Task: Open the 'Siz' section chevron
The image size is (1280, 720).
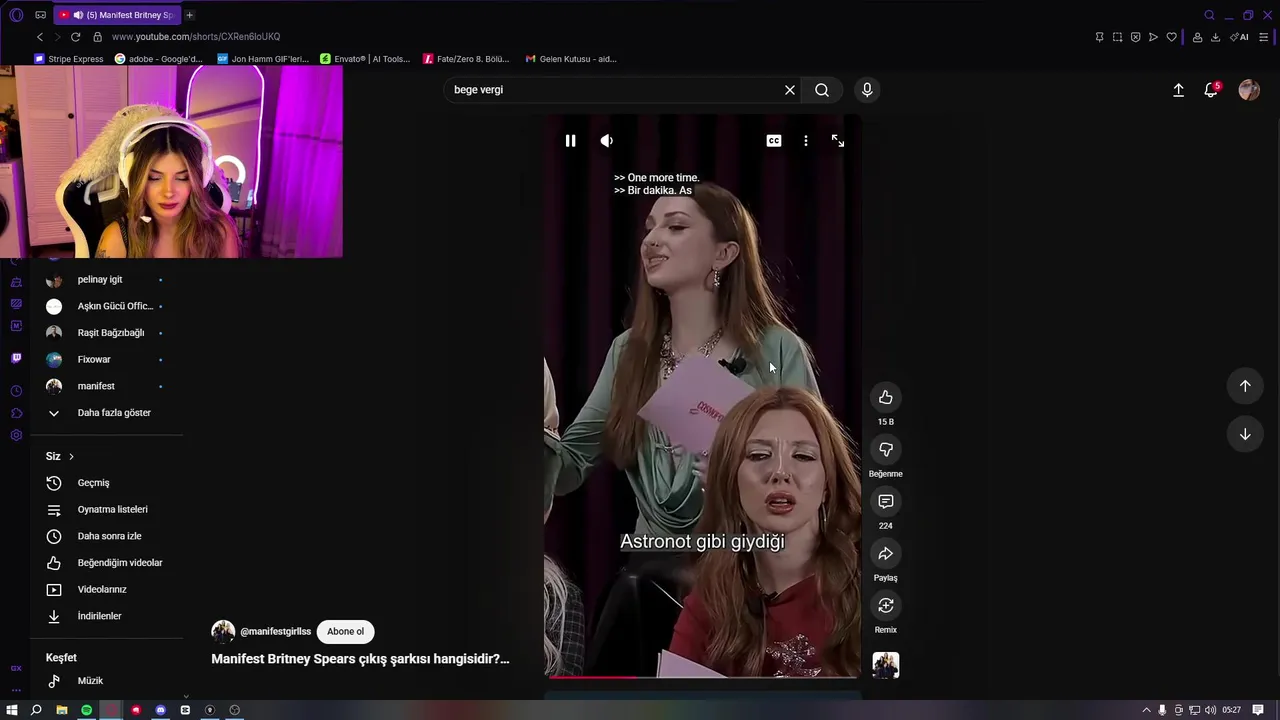Action: [71, 457]
